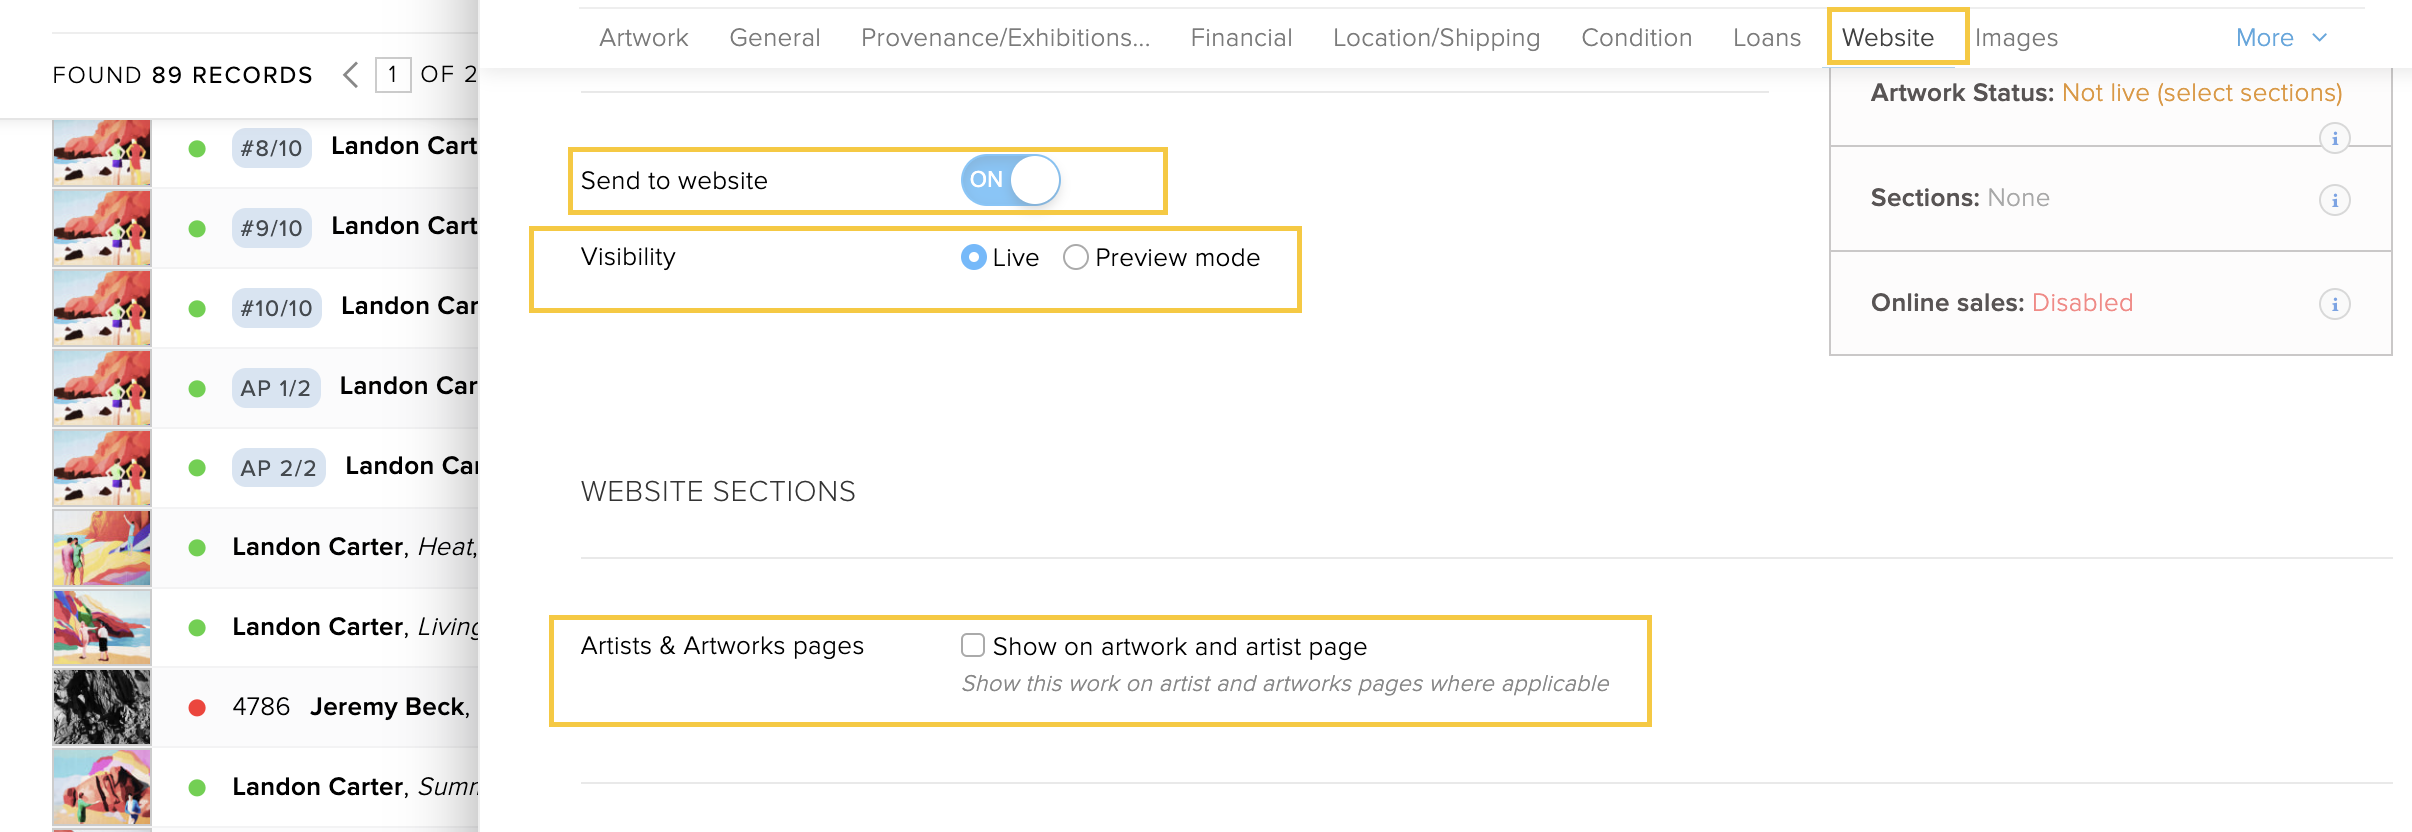Select the #10/10 edition badge

276,308
